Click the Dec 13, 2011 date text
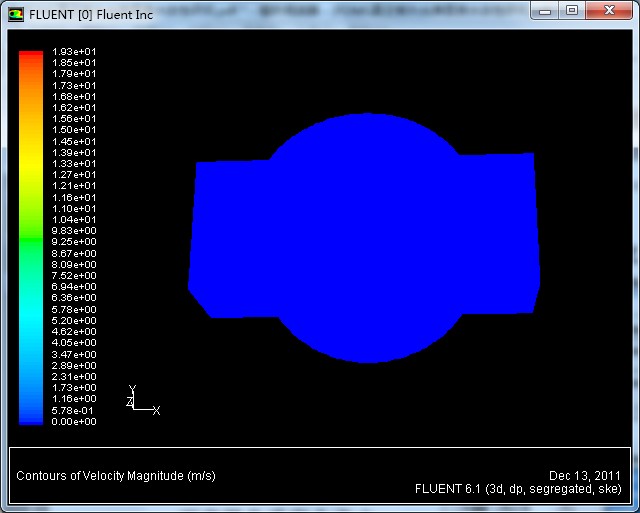Viewport: 640px width, 513px height. tap(584, 475)
